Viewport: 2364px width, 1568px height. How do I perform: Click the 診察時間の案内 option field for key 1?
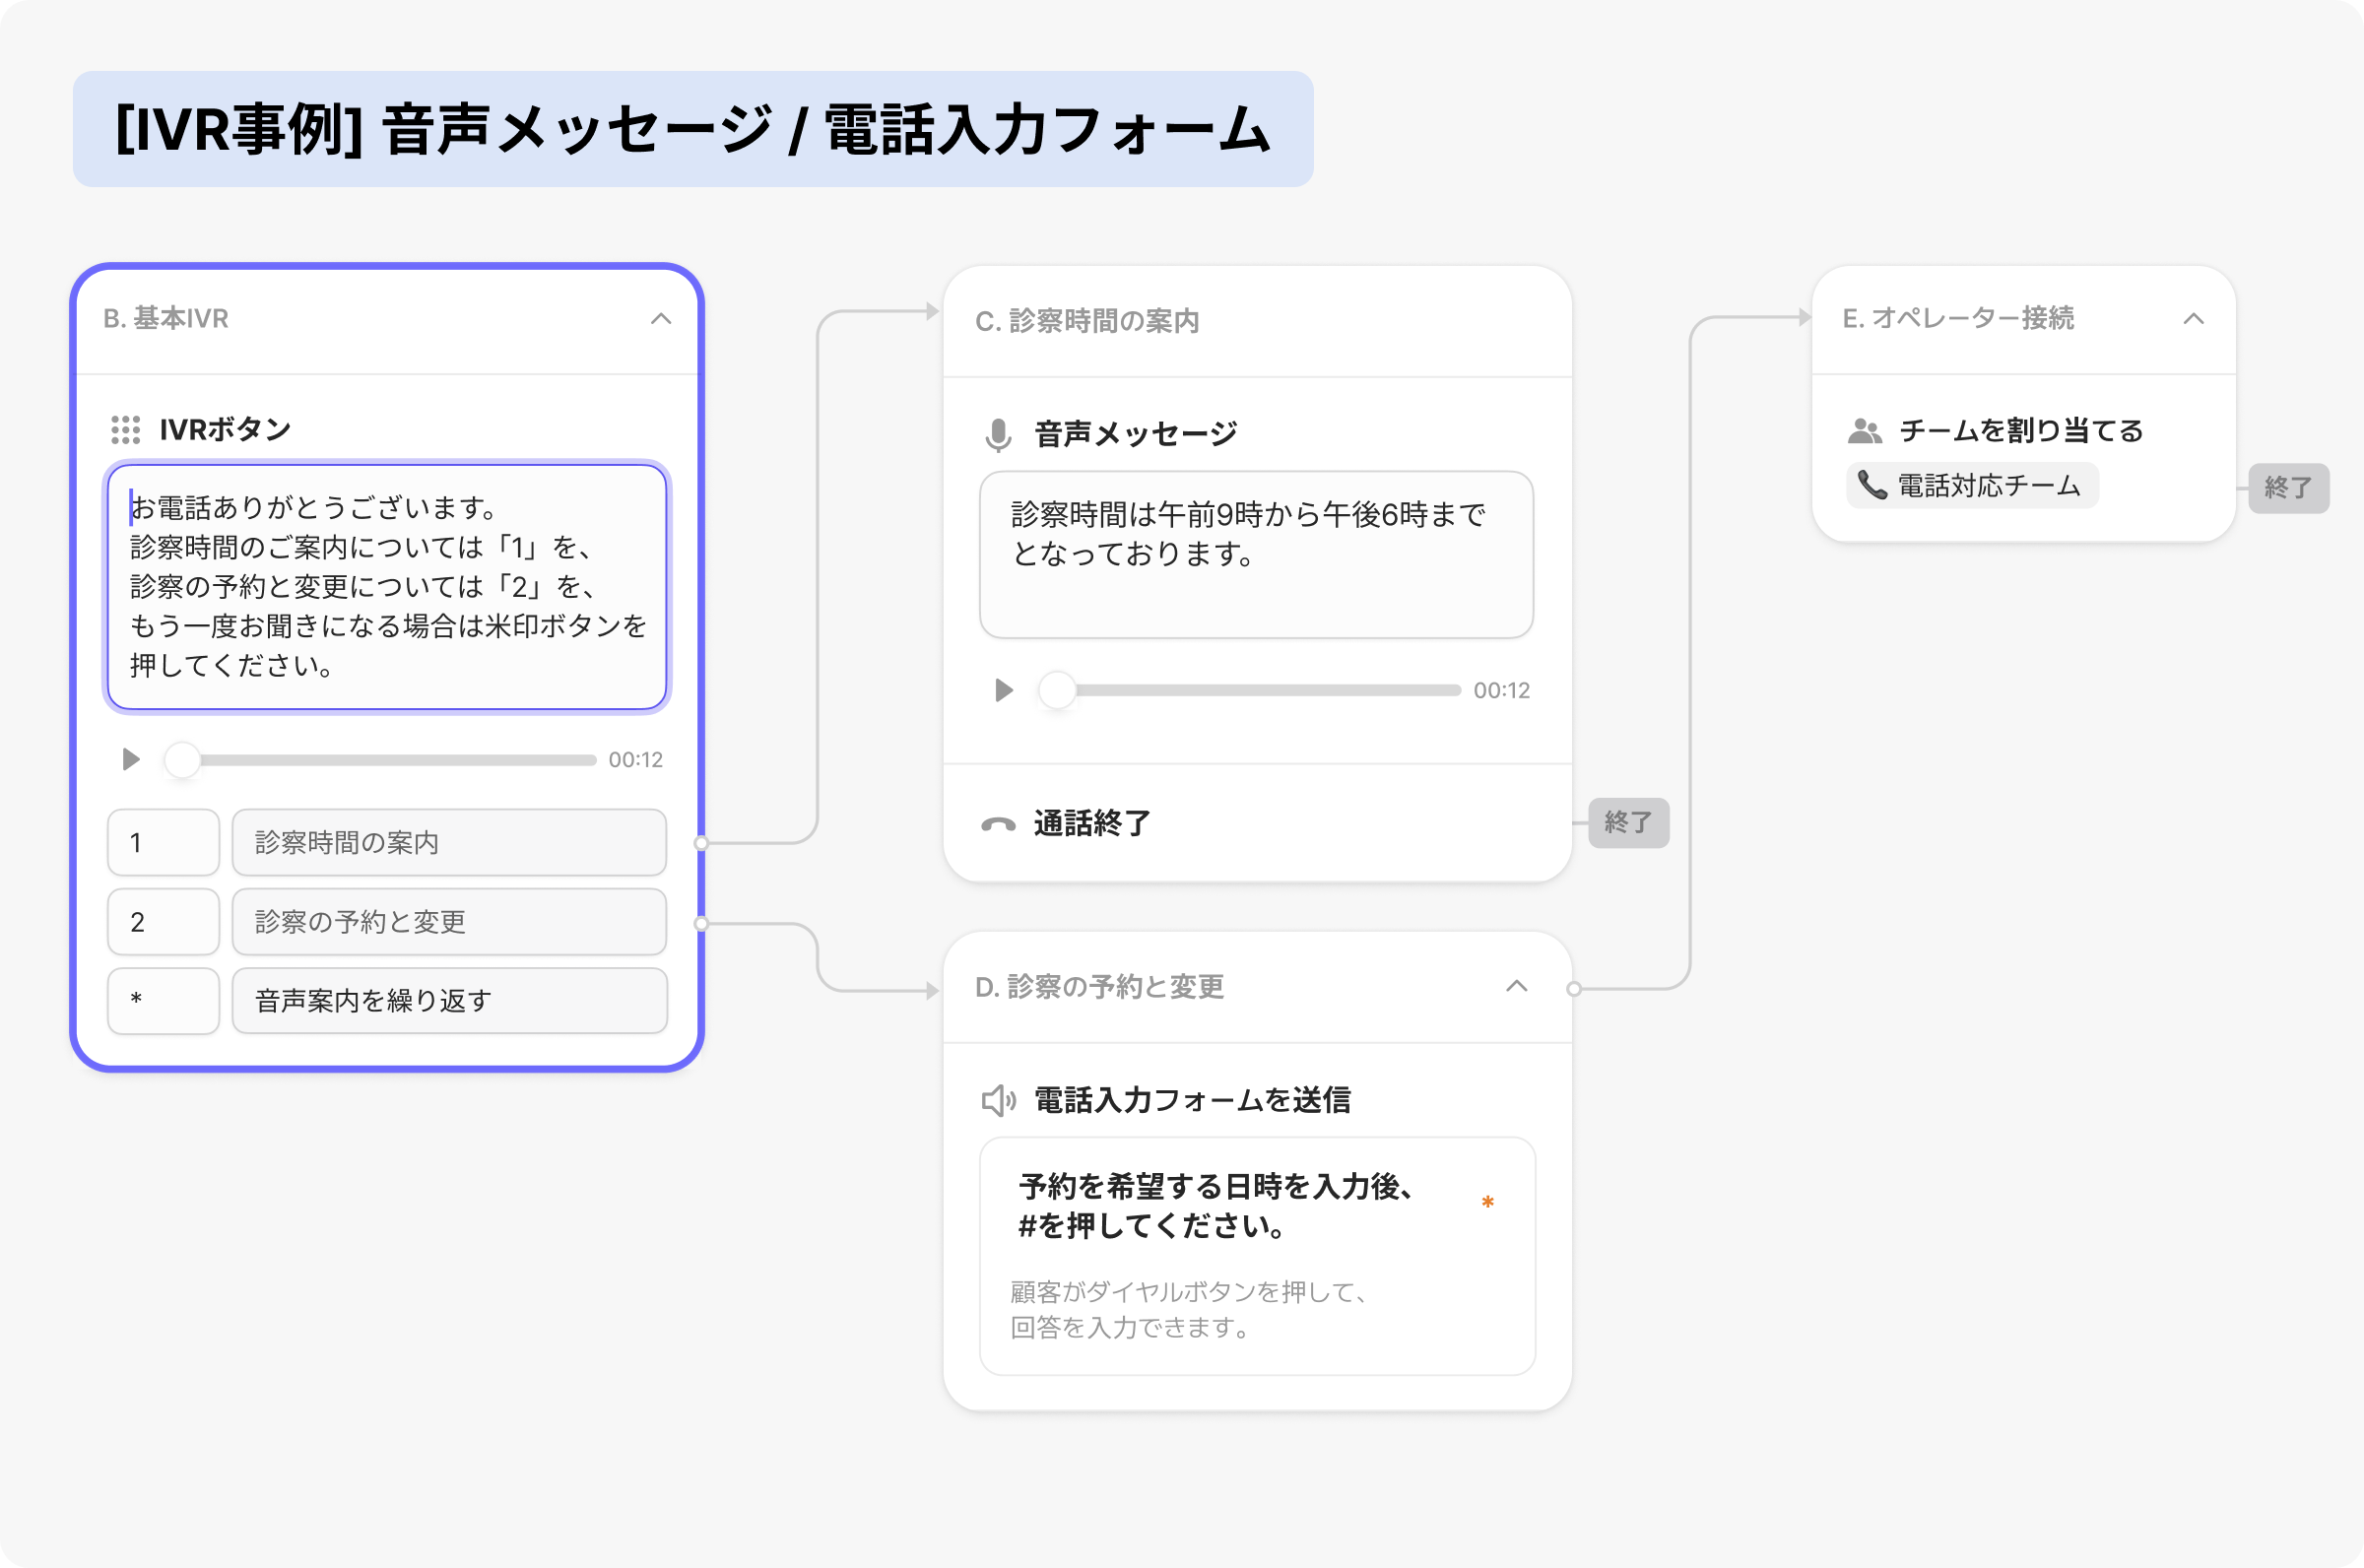click(x=449, y=843)
